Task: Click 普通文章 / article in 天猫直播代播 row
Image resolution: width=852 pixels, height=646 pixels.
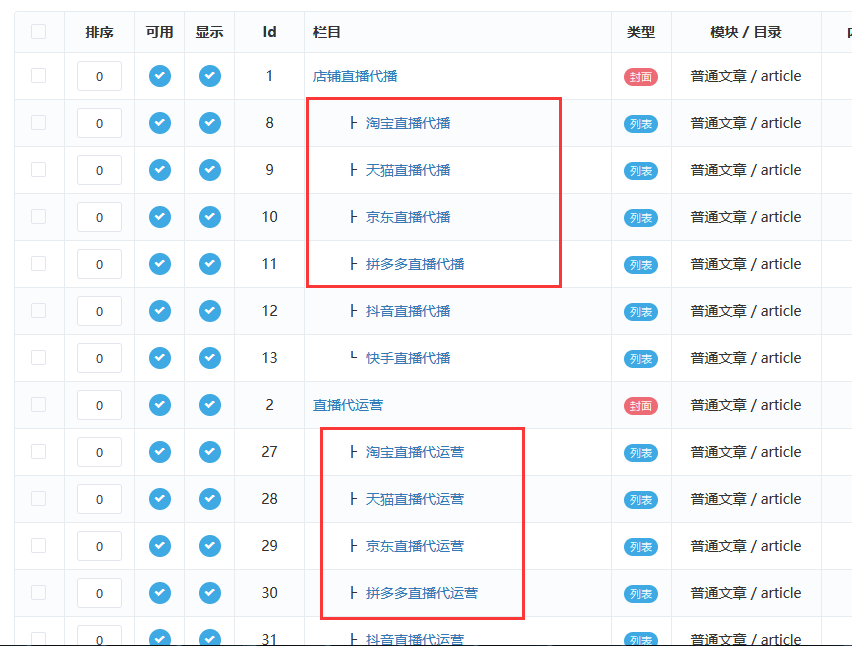Action: [x=746, y=170]
